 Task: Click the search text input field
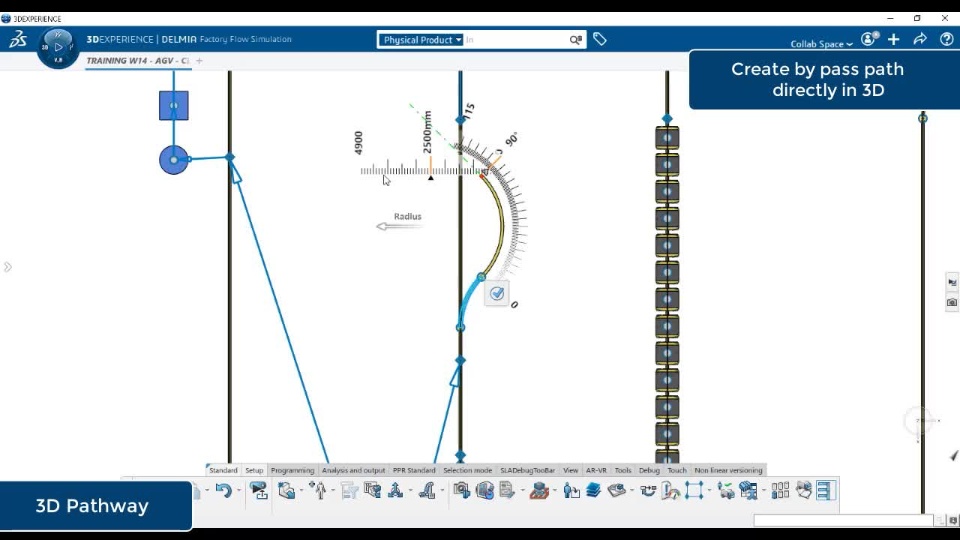tap(516, 40)
